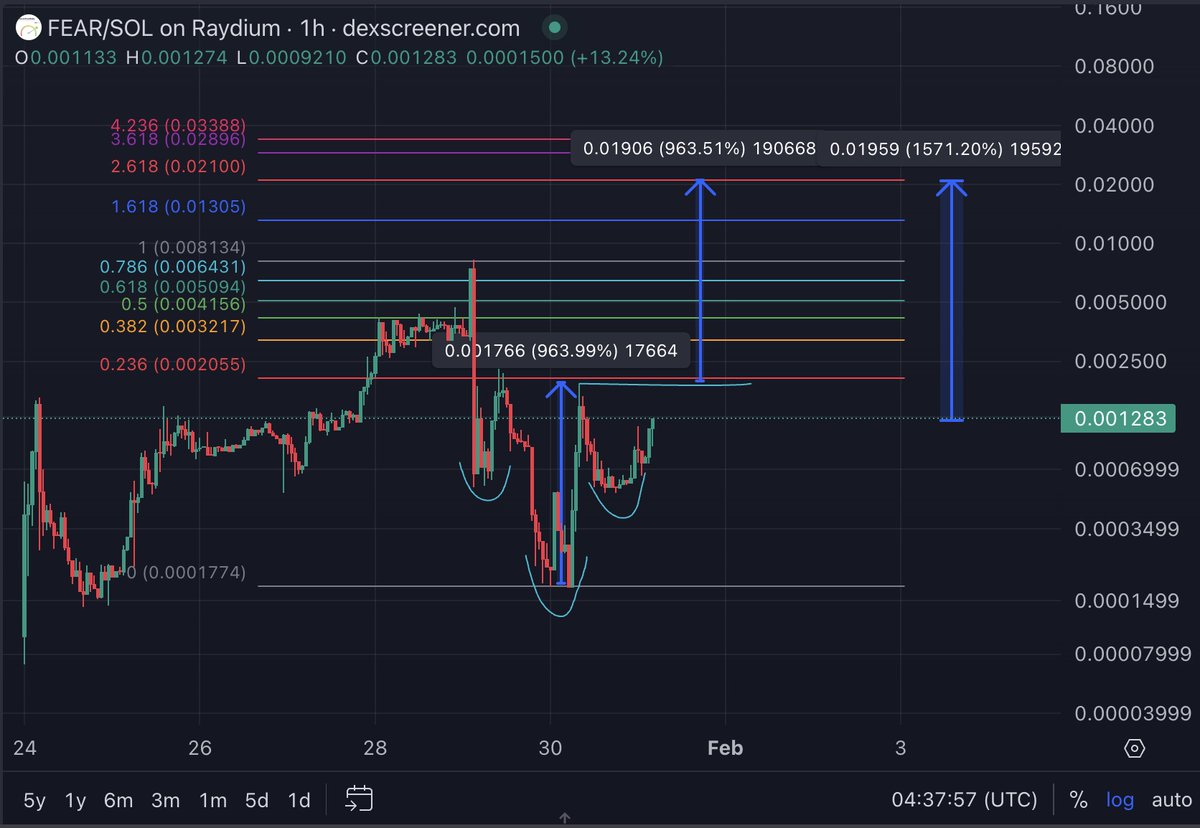Screen dimensions: 1200x828
Task: Click the 4.236 (0.03388) Fibonacci label
Action: [178, 126]
